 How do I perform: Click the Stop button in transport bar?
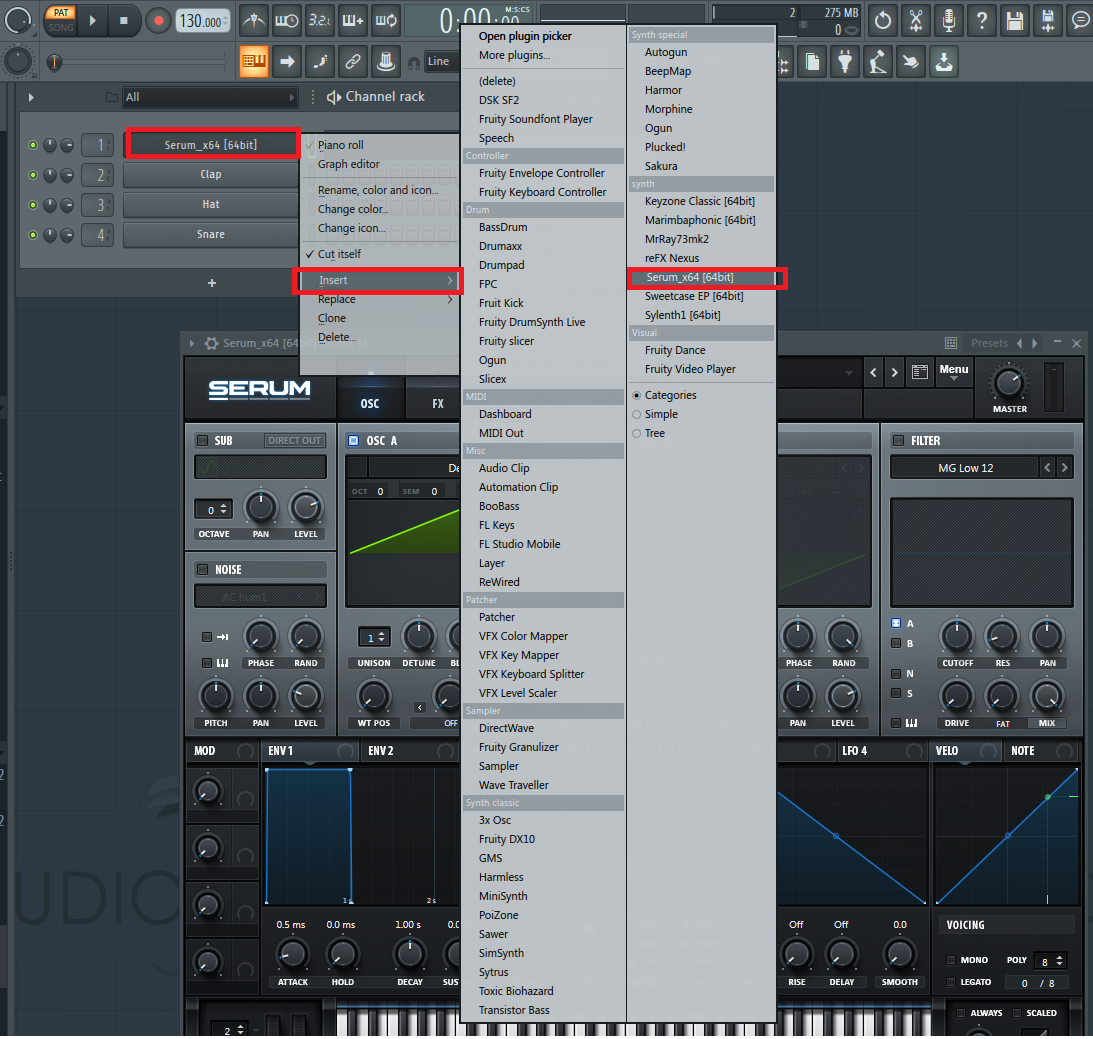click(123, 21)
